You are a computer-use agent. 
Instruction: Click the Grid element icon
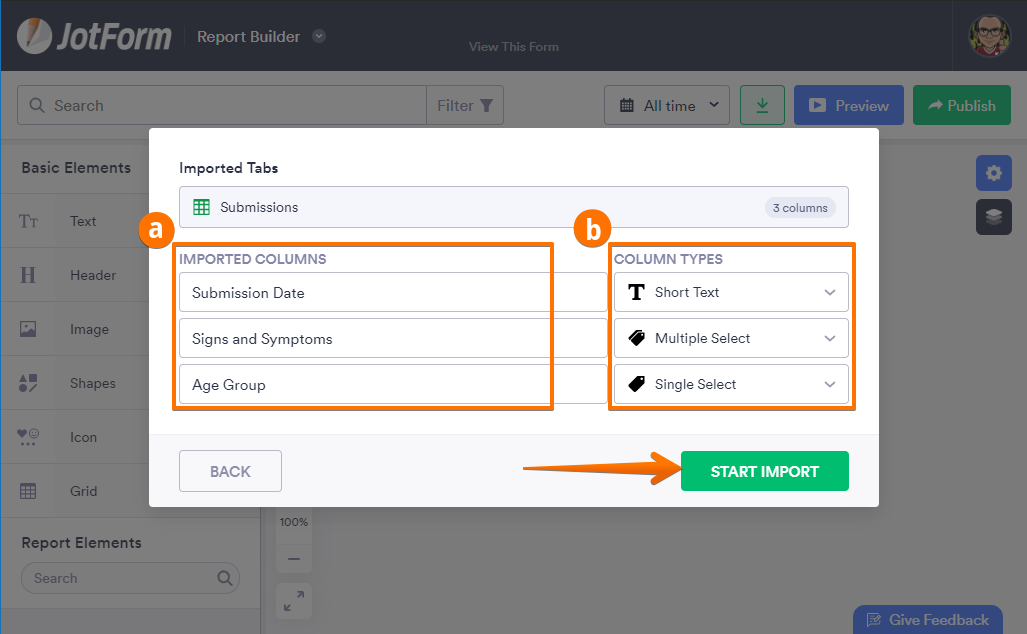pos(28,491)
